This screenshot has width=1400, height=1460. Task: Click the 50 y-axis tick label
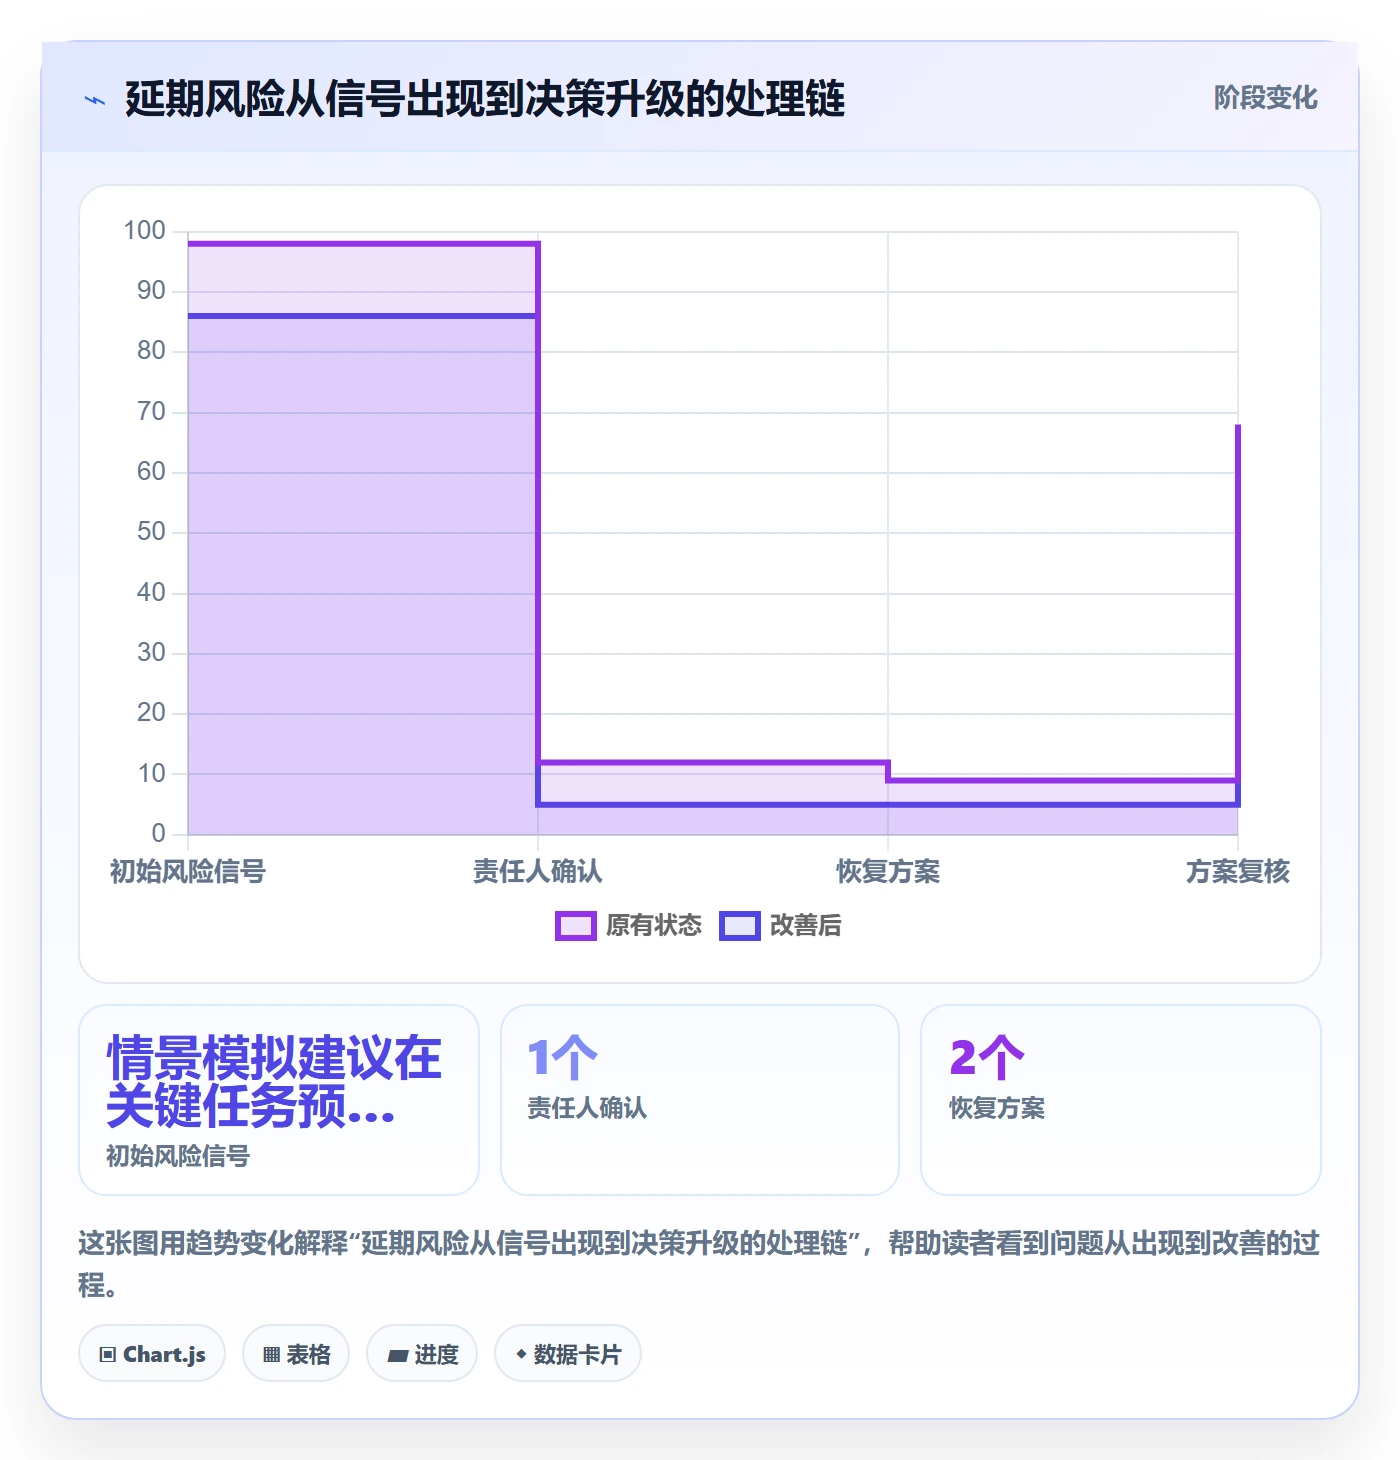[x=151, y=532]
